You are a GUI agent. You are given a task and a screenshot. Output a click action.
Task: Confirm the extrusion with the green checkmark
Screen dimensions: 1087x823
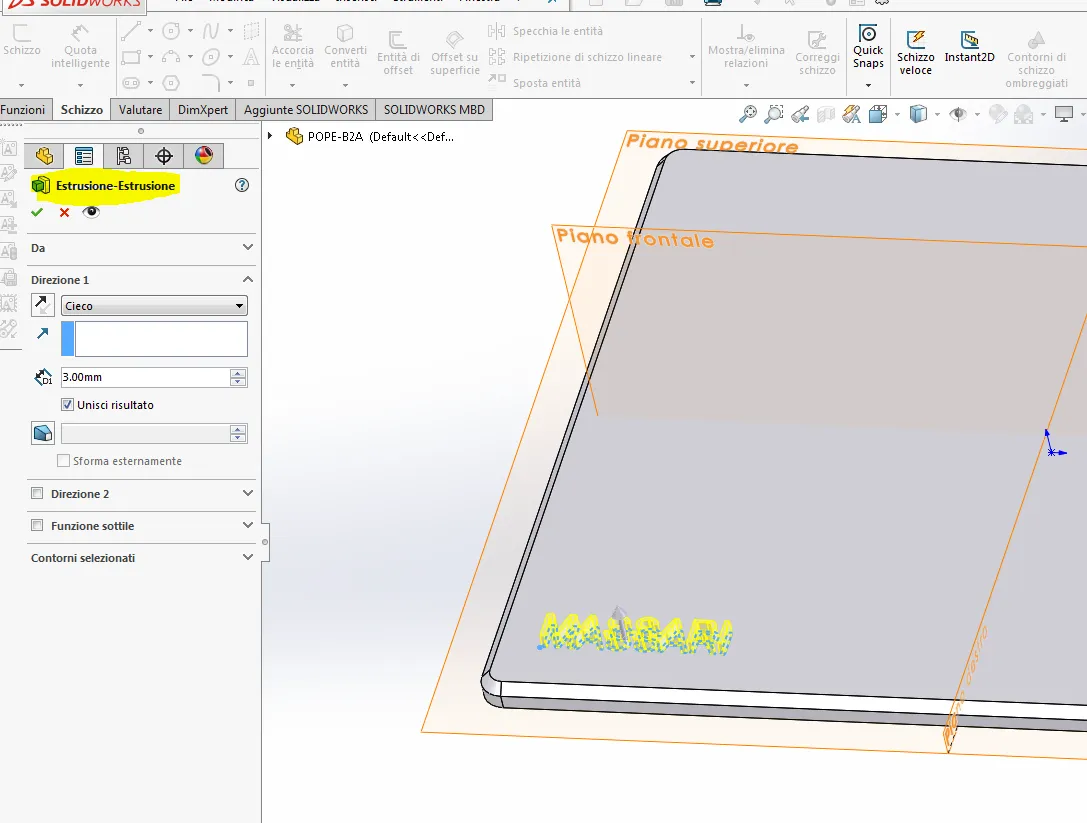click(37, 212)
